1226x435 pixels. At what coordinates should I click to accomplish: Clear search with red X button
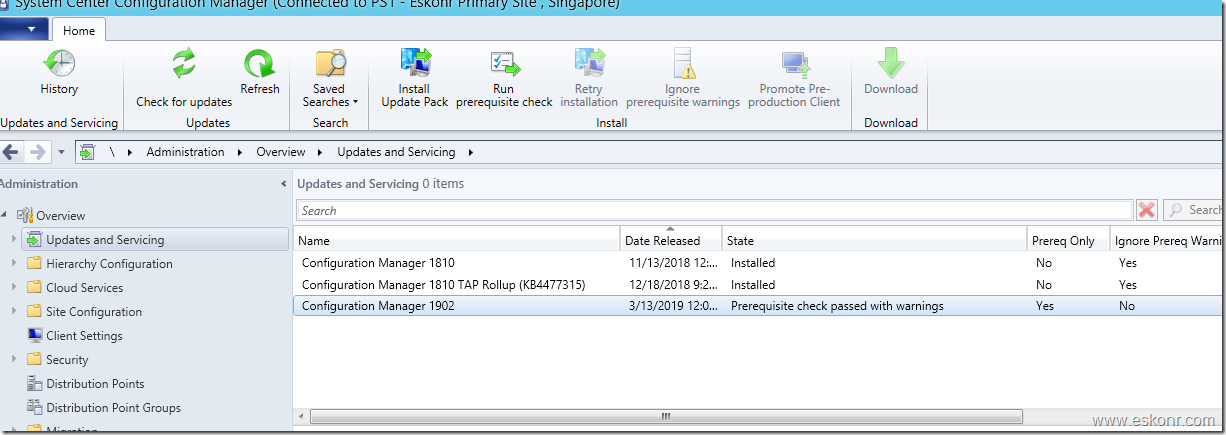coord(1147,210)
